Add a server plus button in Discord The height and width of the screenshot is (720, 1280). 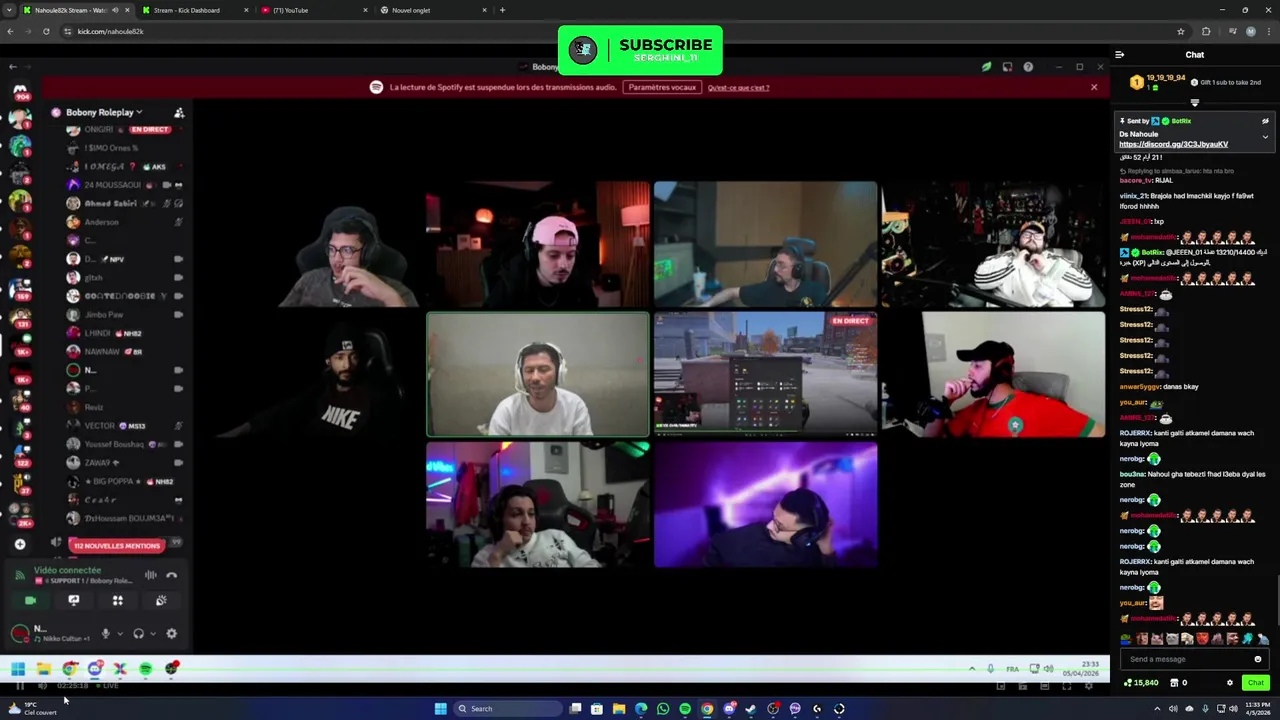(20, 544)
